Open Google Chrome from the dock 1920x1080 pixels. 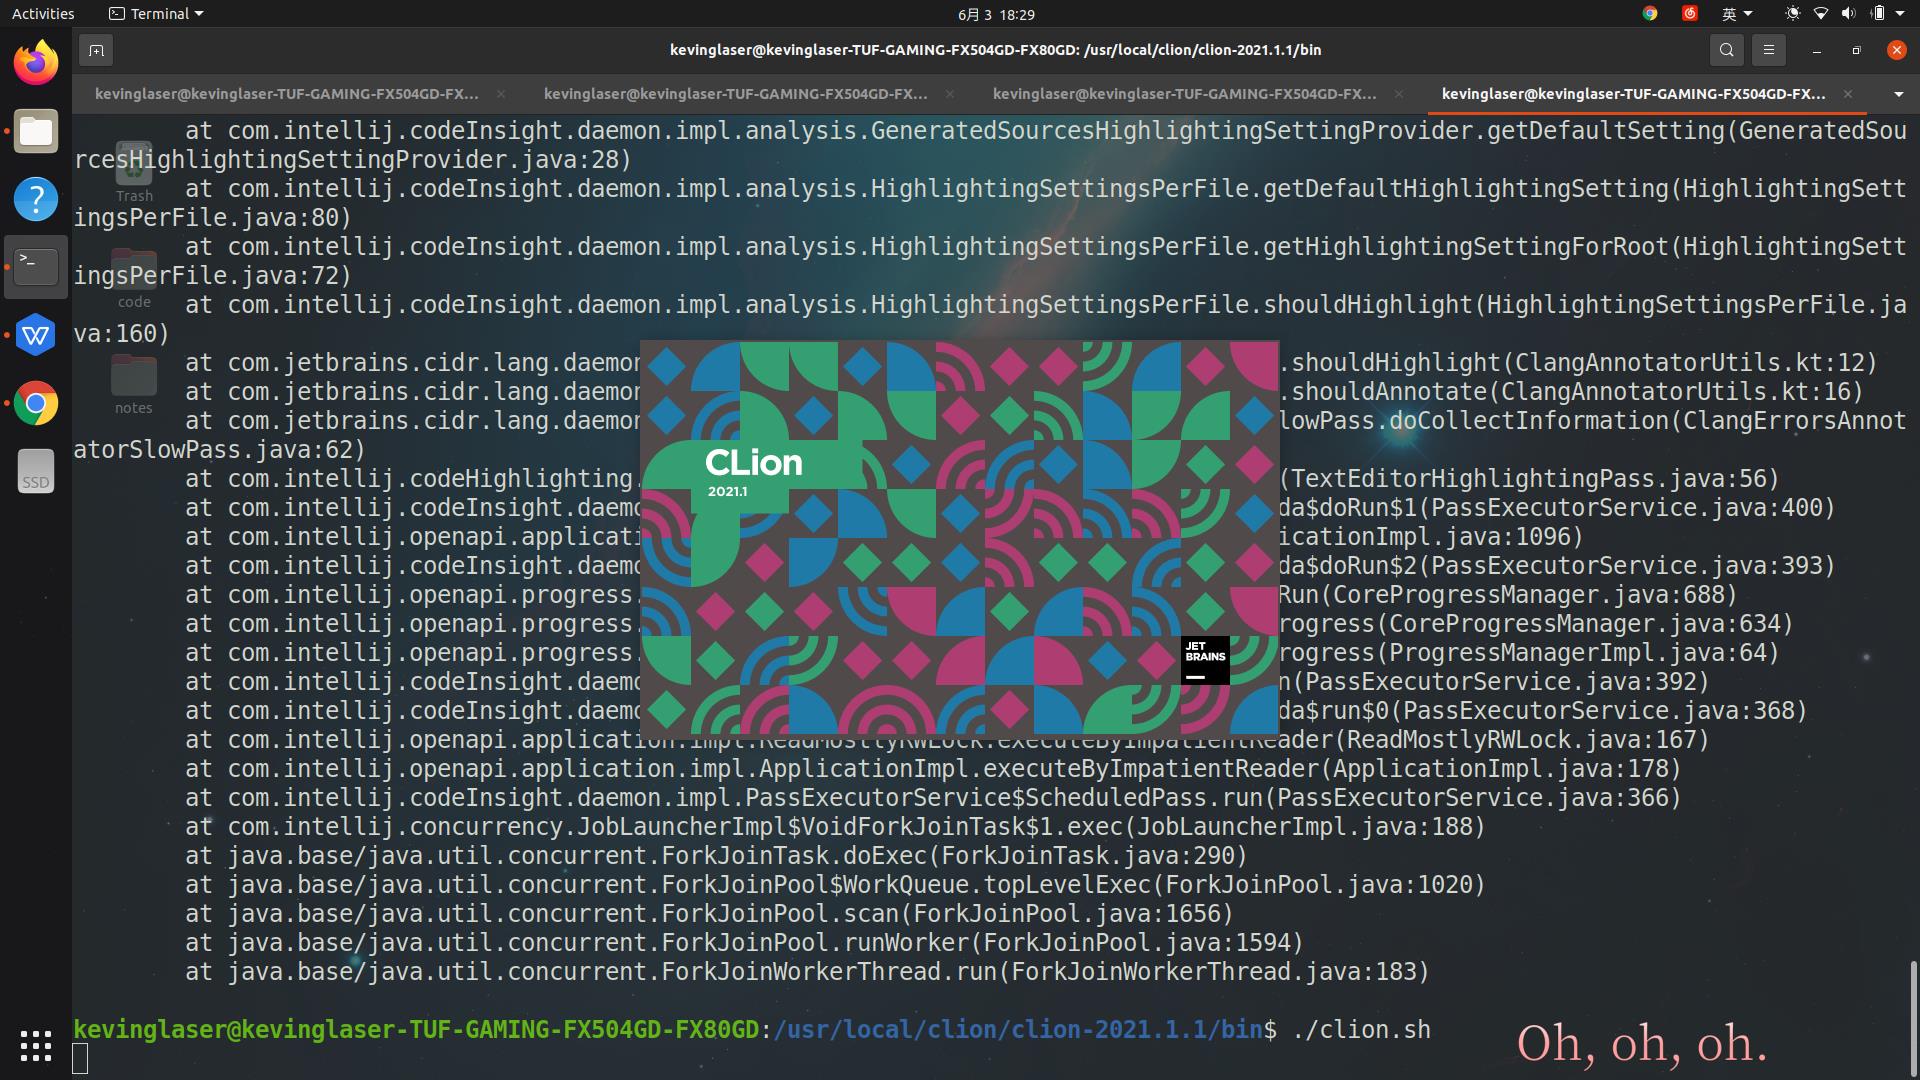[x=36, y=403]
